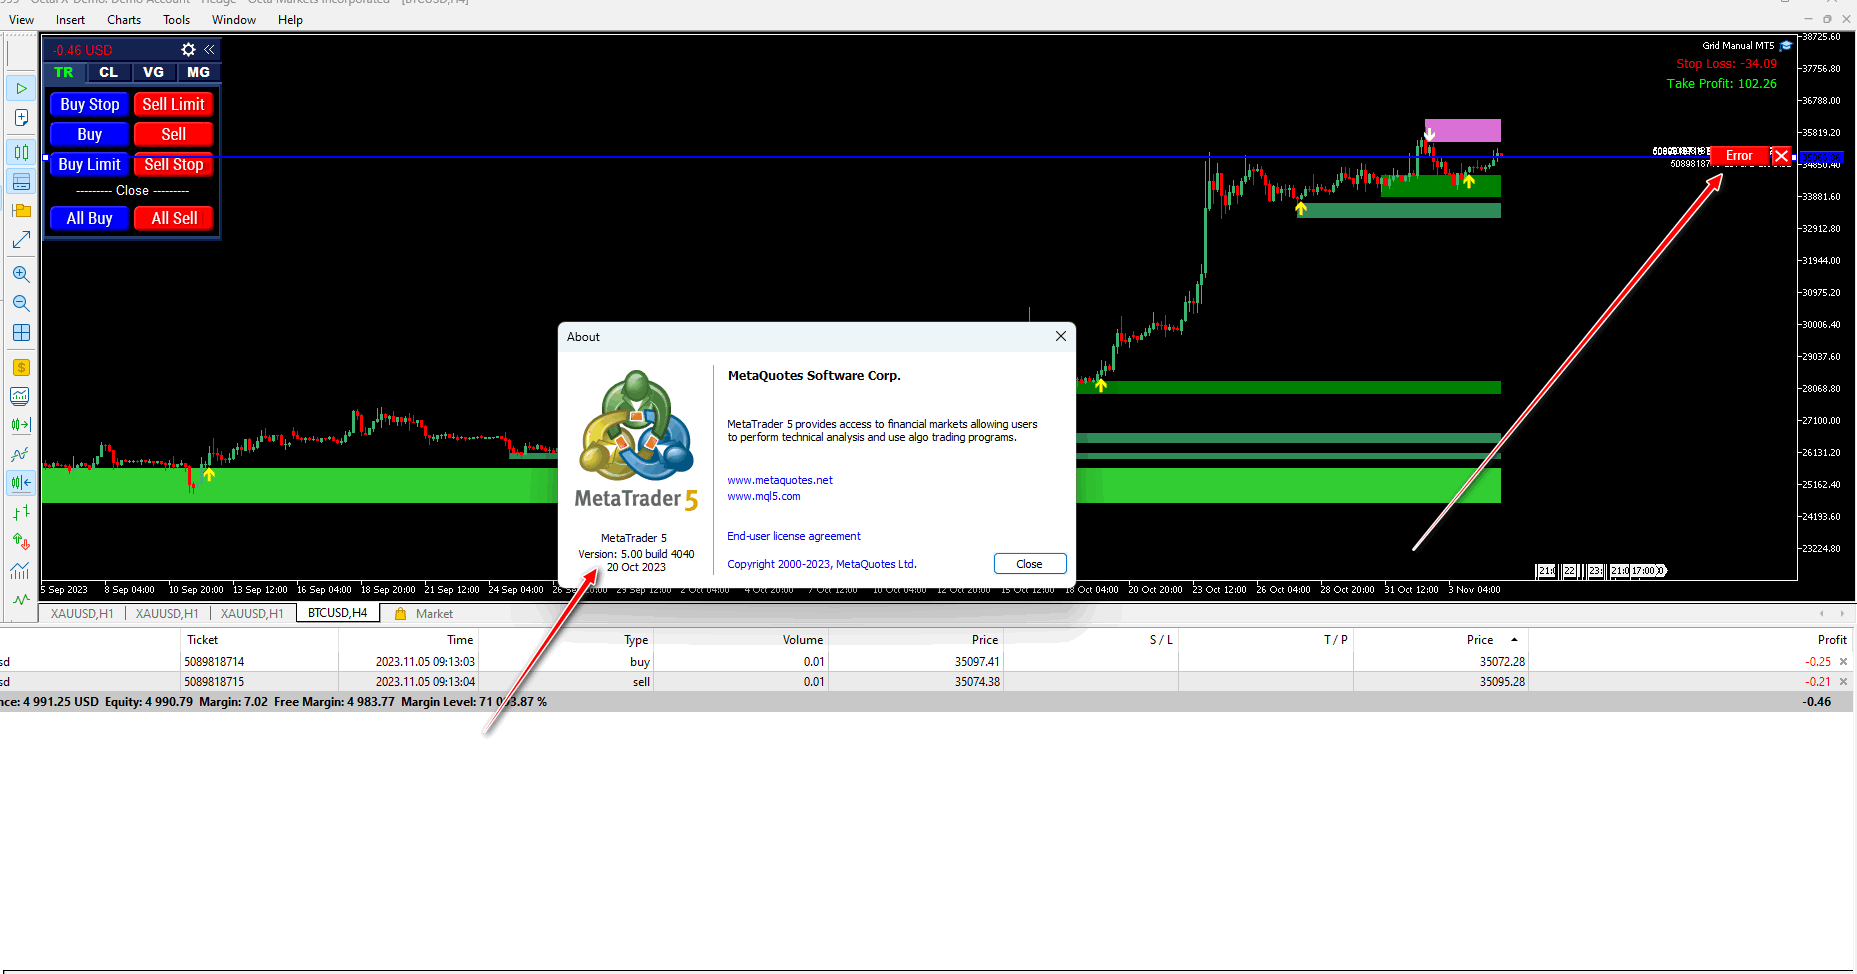The image size is (1857, 974).
Task: Open the Tools menu
Action: coord(177,20)
